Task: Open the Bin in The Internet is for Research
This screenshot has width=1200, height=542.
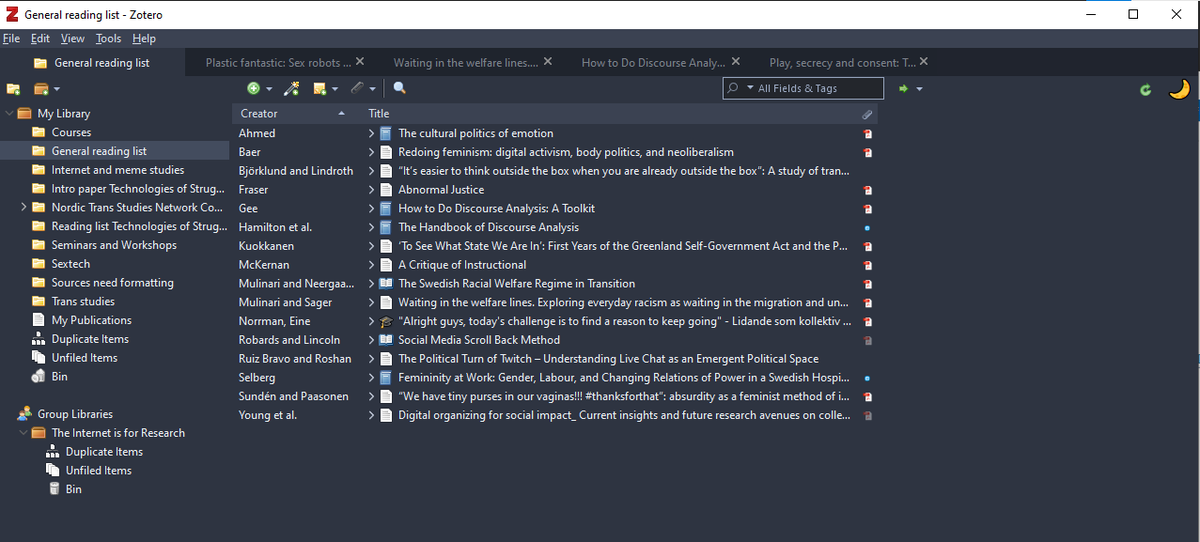Action: pyautogui.click(x=73, y=489)
